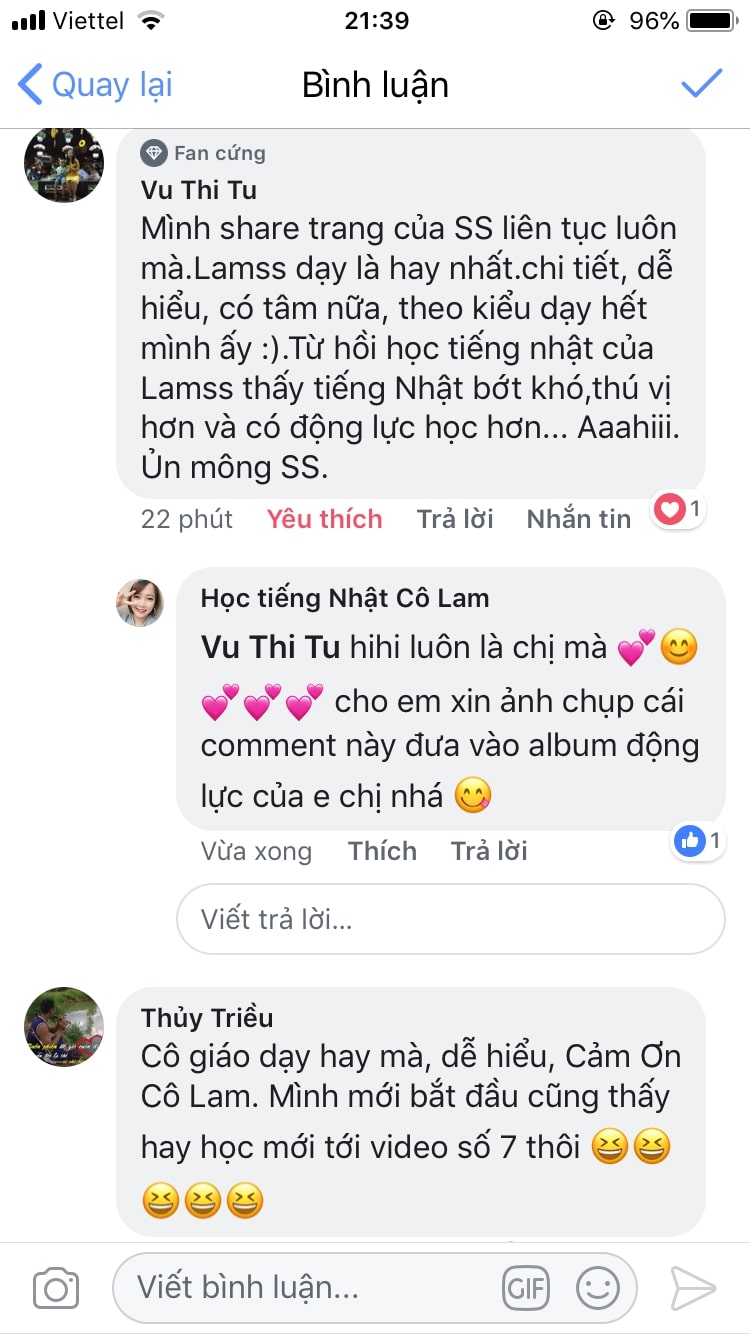750x1334 pixels.
Task: Toggle Yêu thích on Vu Thi Tu's comment
Action: 324,519
